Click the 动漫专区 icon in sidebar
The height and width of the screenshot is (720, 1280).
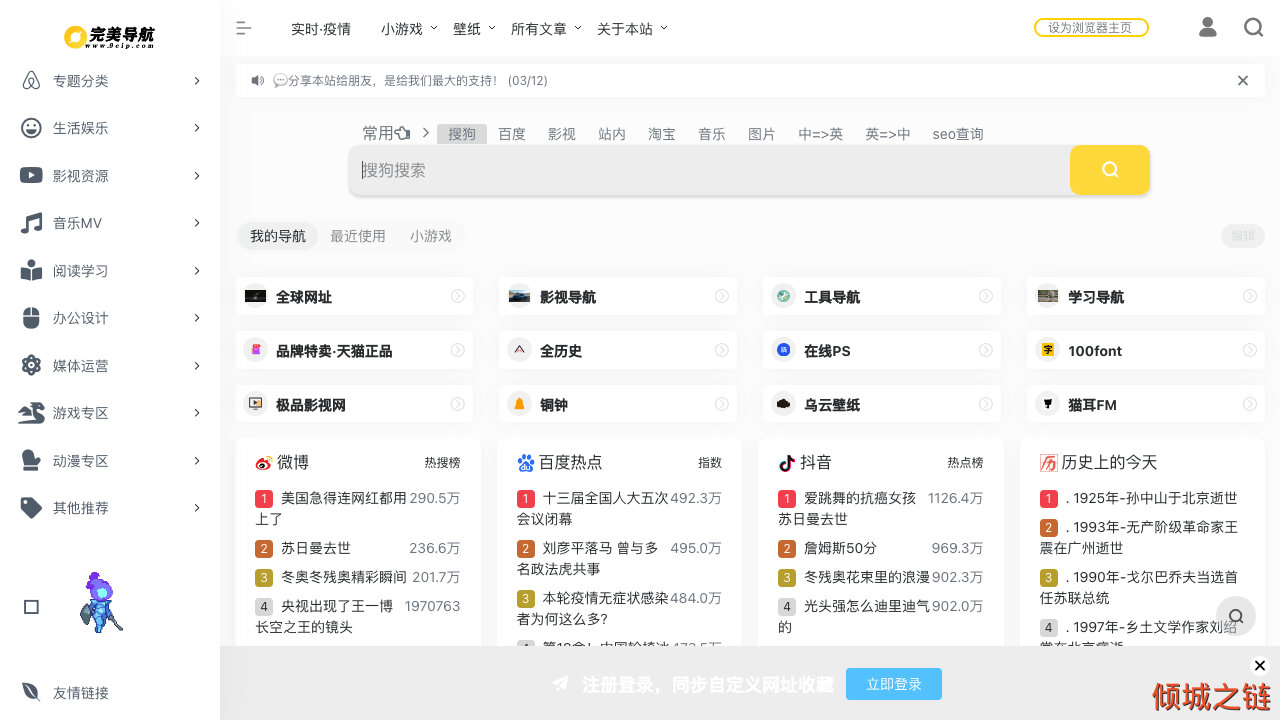point(31,461)
